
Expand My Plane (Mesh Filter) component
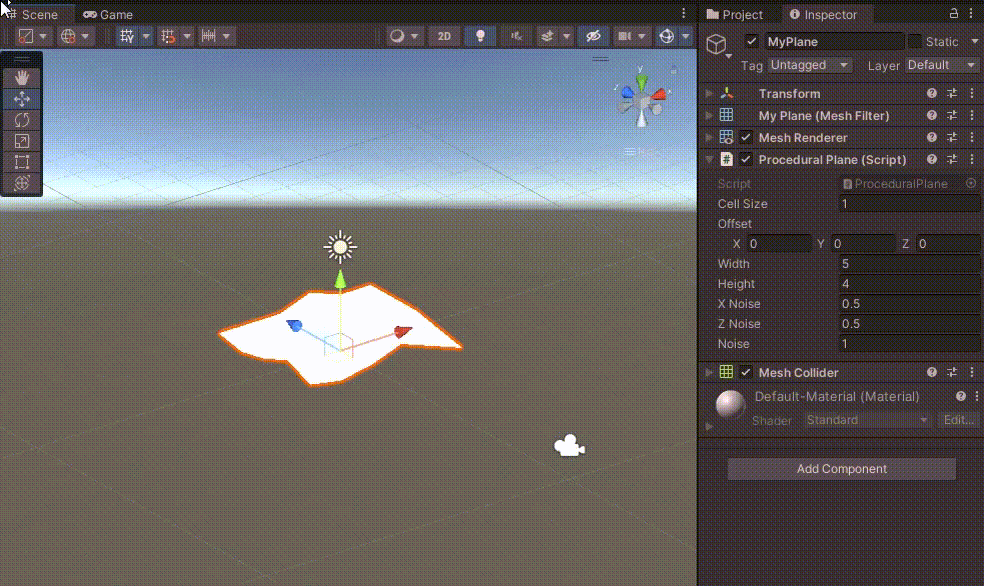click(710, 115)
